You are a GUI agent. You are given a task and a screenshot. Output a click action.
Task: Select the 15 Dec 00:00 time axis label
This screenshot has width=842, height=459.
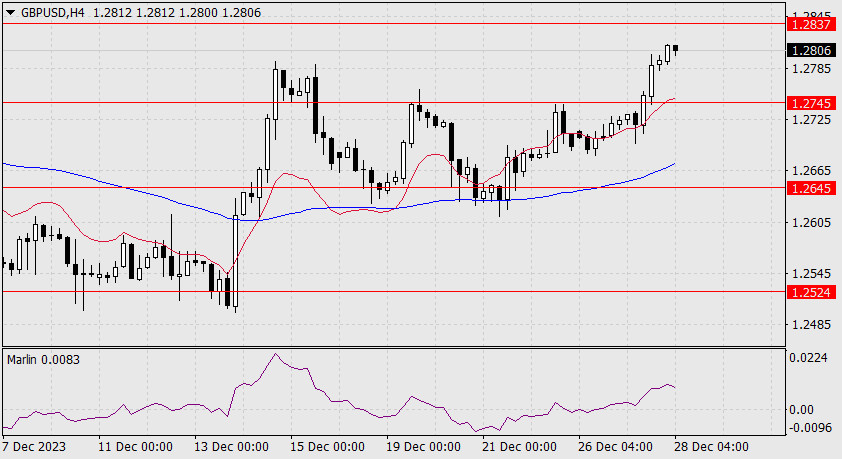pos(327,447)
